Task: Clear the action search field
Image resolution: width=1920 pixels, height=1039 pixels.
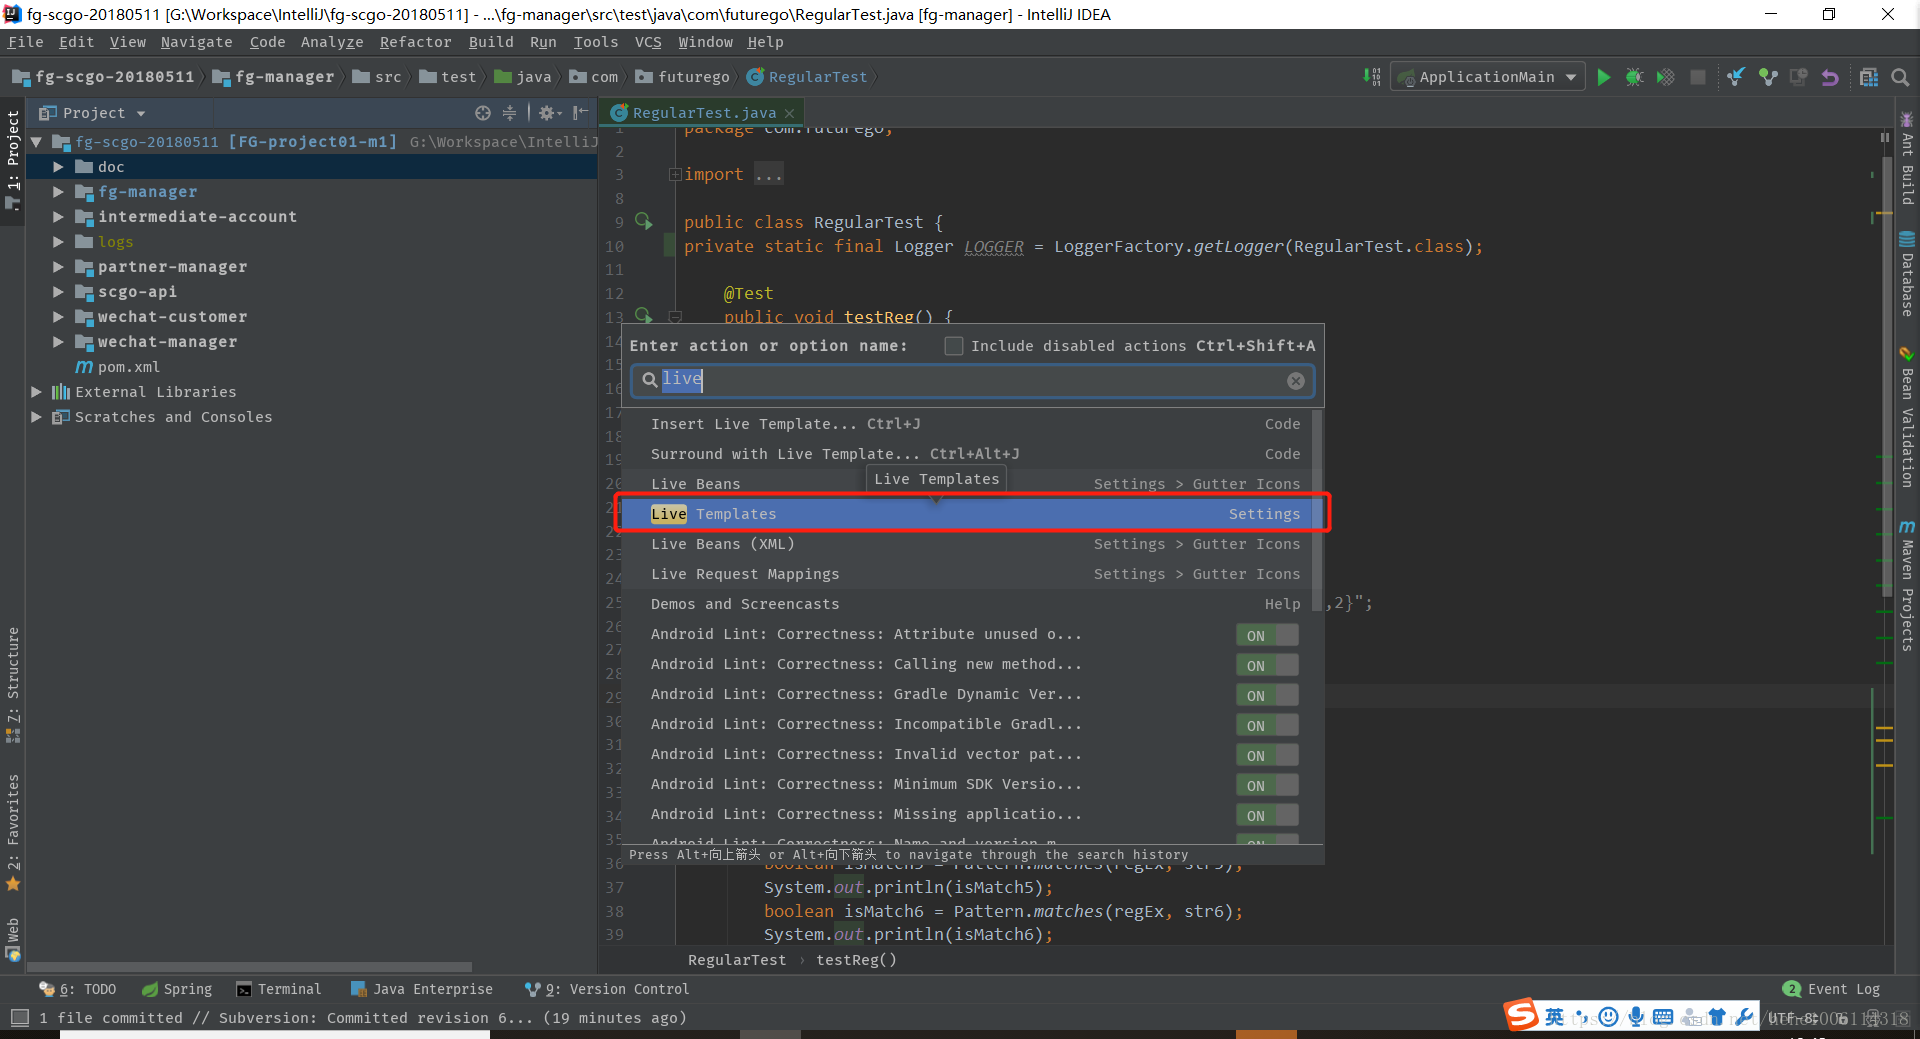Action: [1296, 381]
